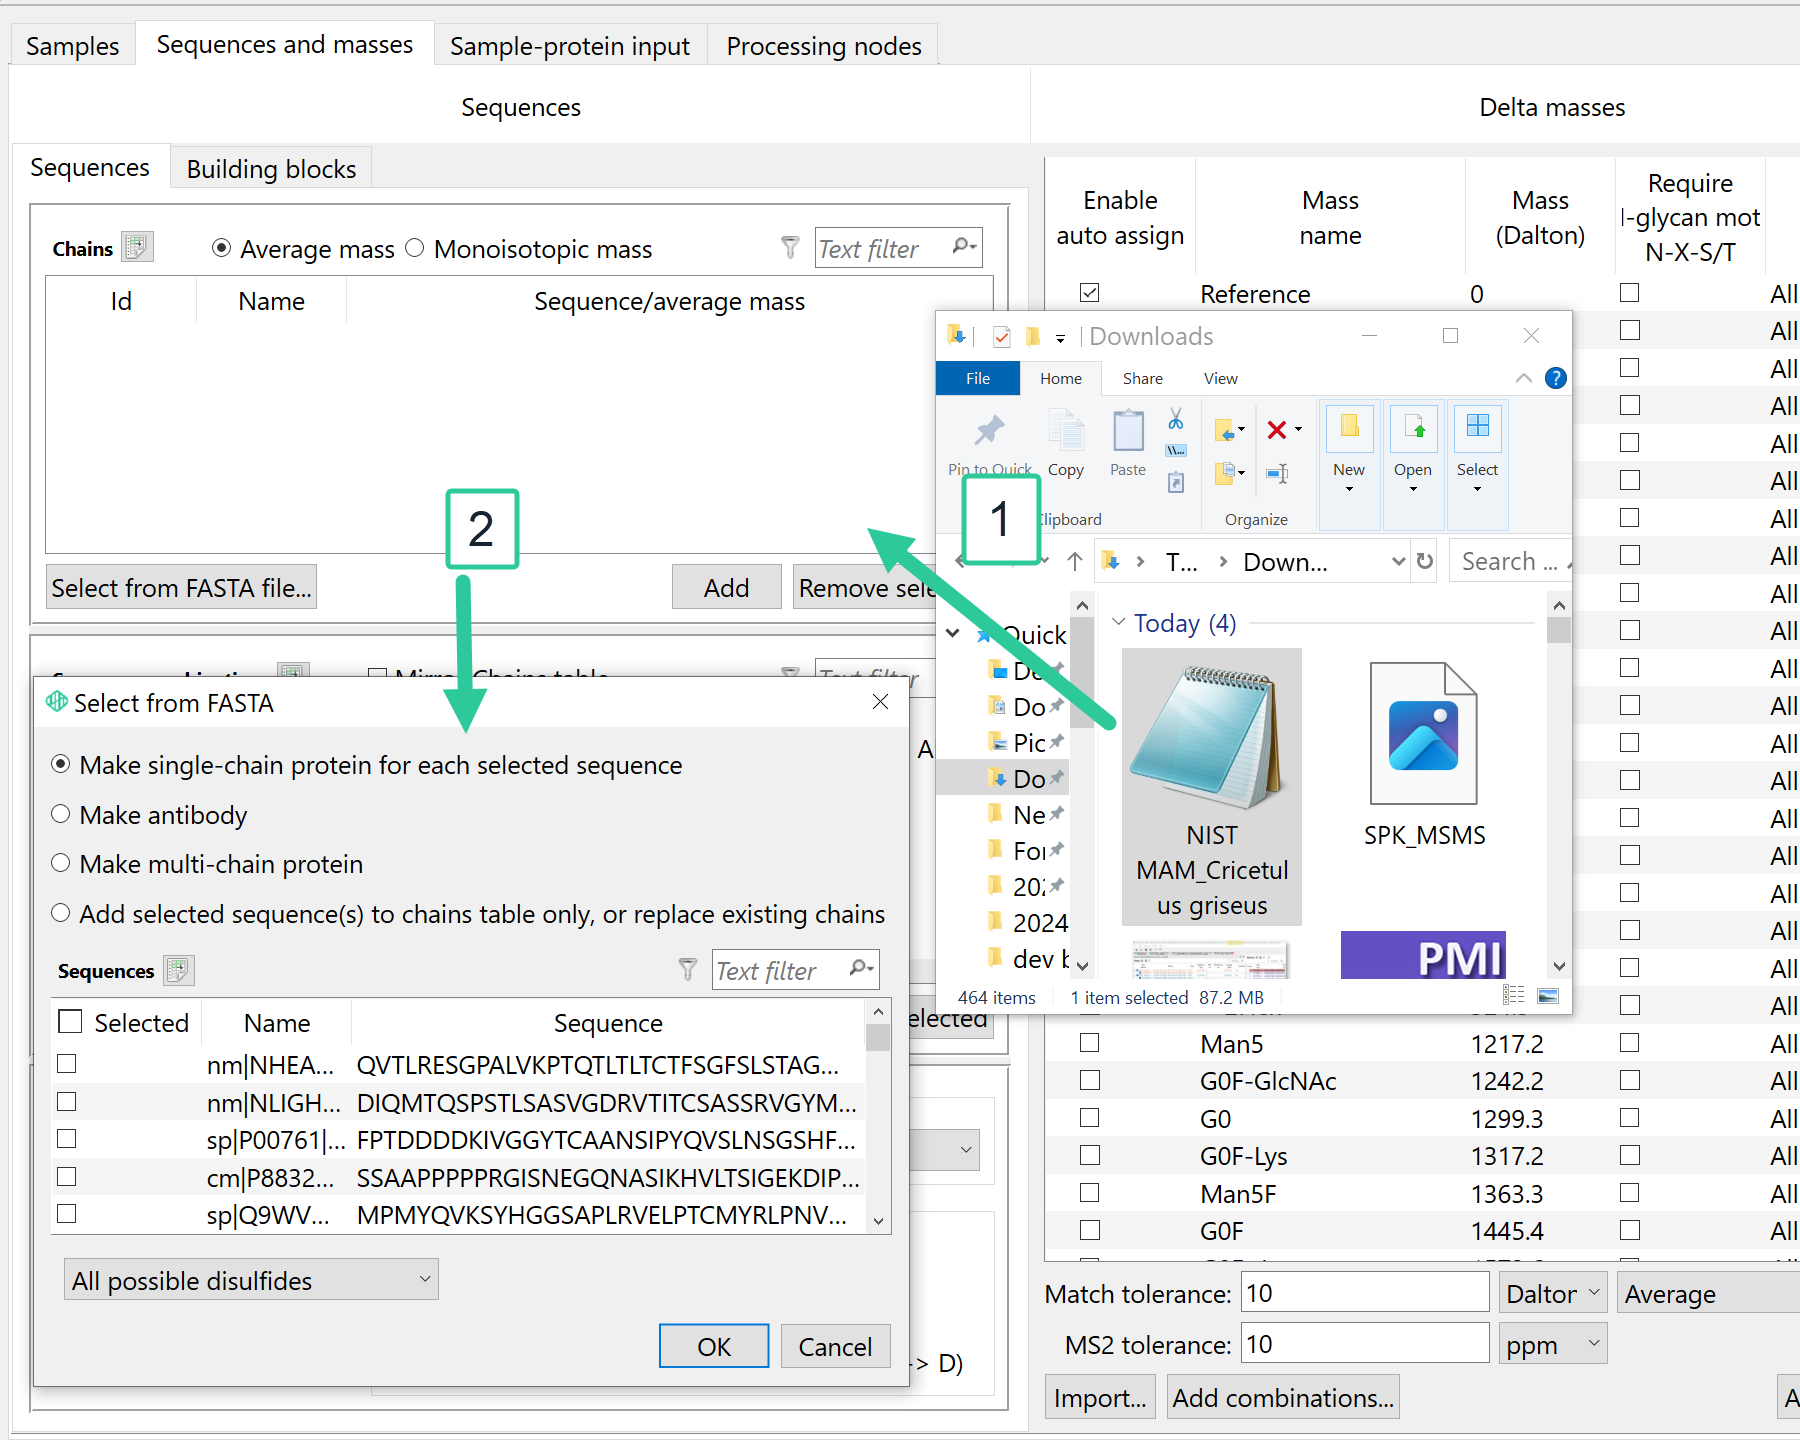Click the Import... button under Delta masses
This screenshot has width=1800, height=1440.
point(1100,1397)
